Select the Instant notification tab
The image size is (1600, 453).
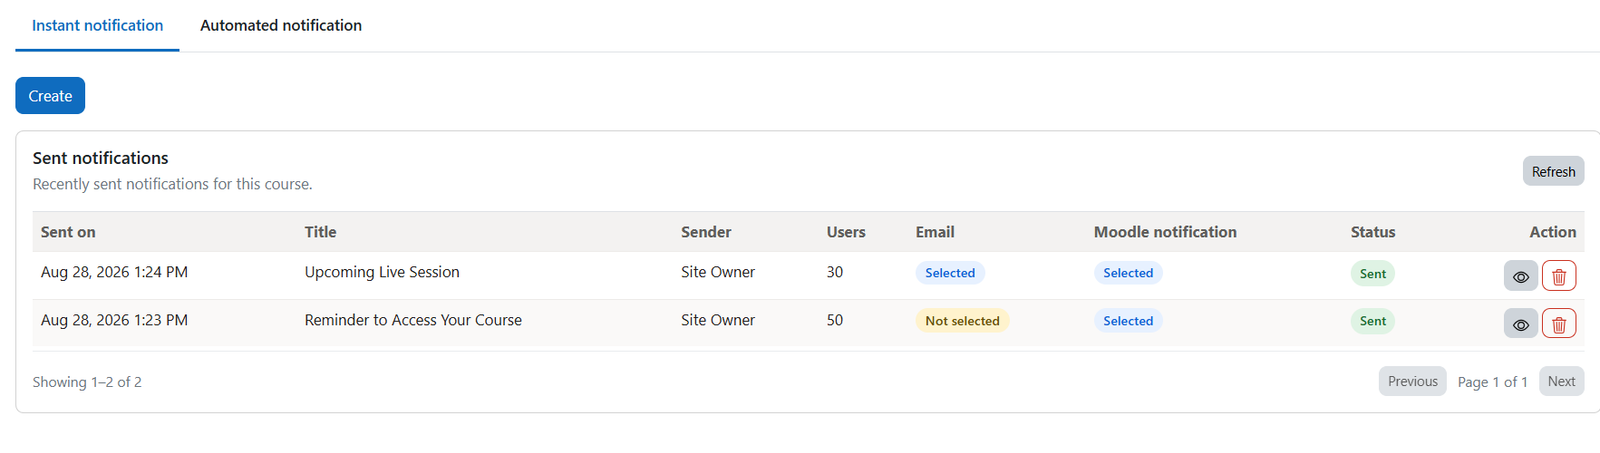(97, 25)
